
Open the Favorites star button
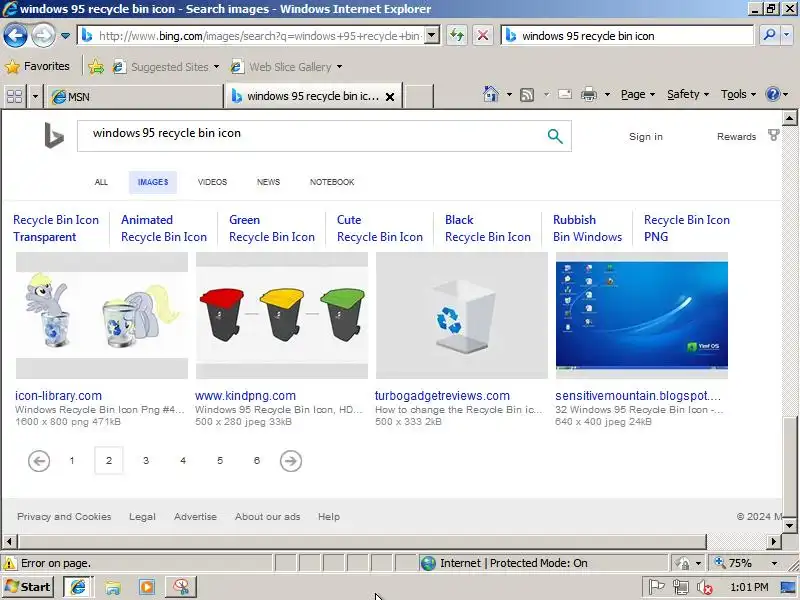click(37, 66)
